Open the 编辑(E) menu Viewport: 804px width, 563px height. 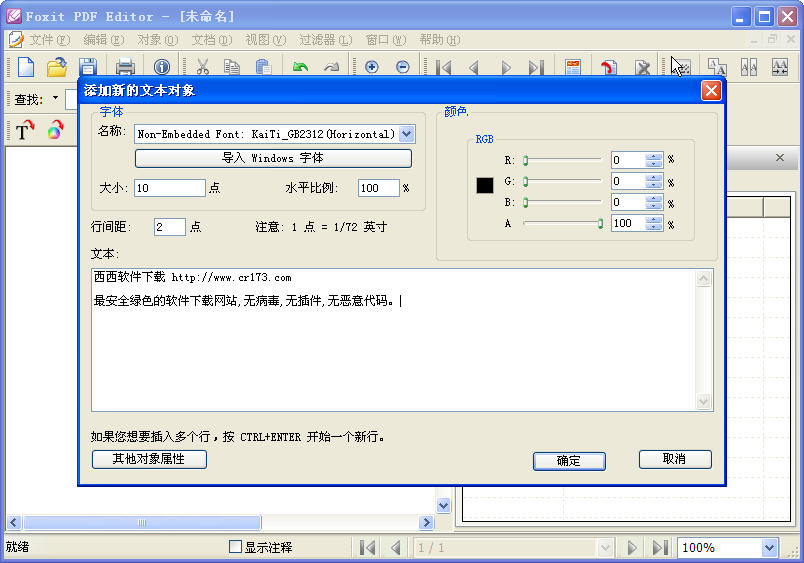point(104,39)
